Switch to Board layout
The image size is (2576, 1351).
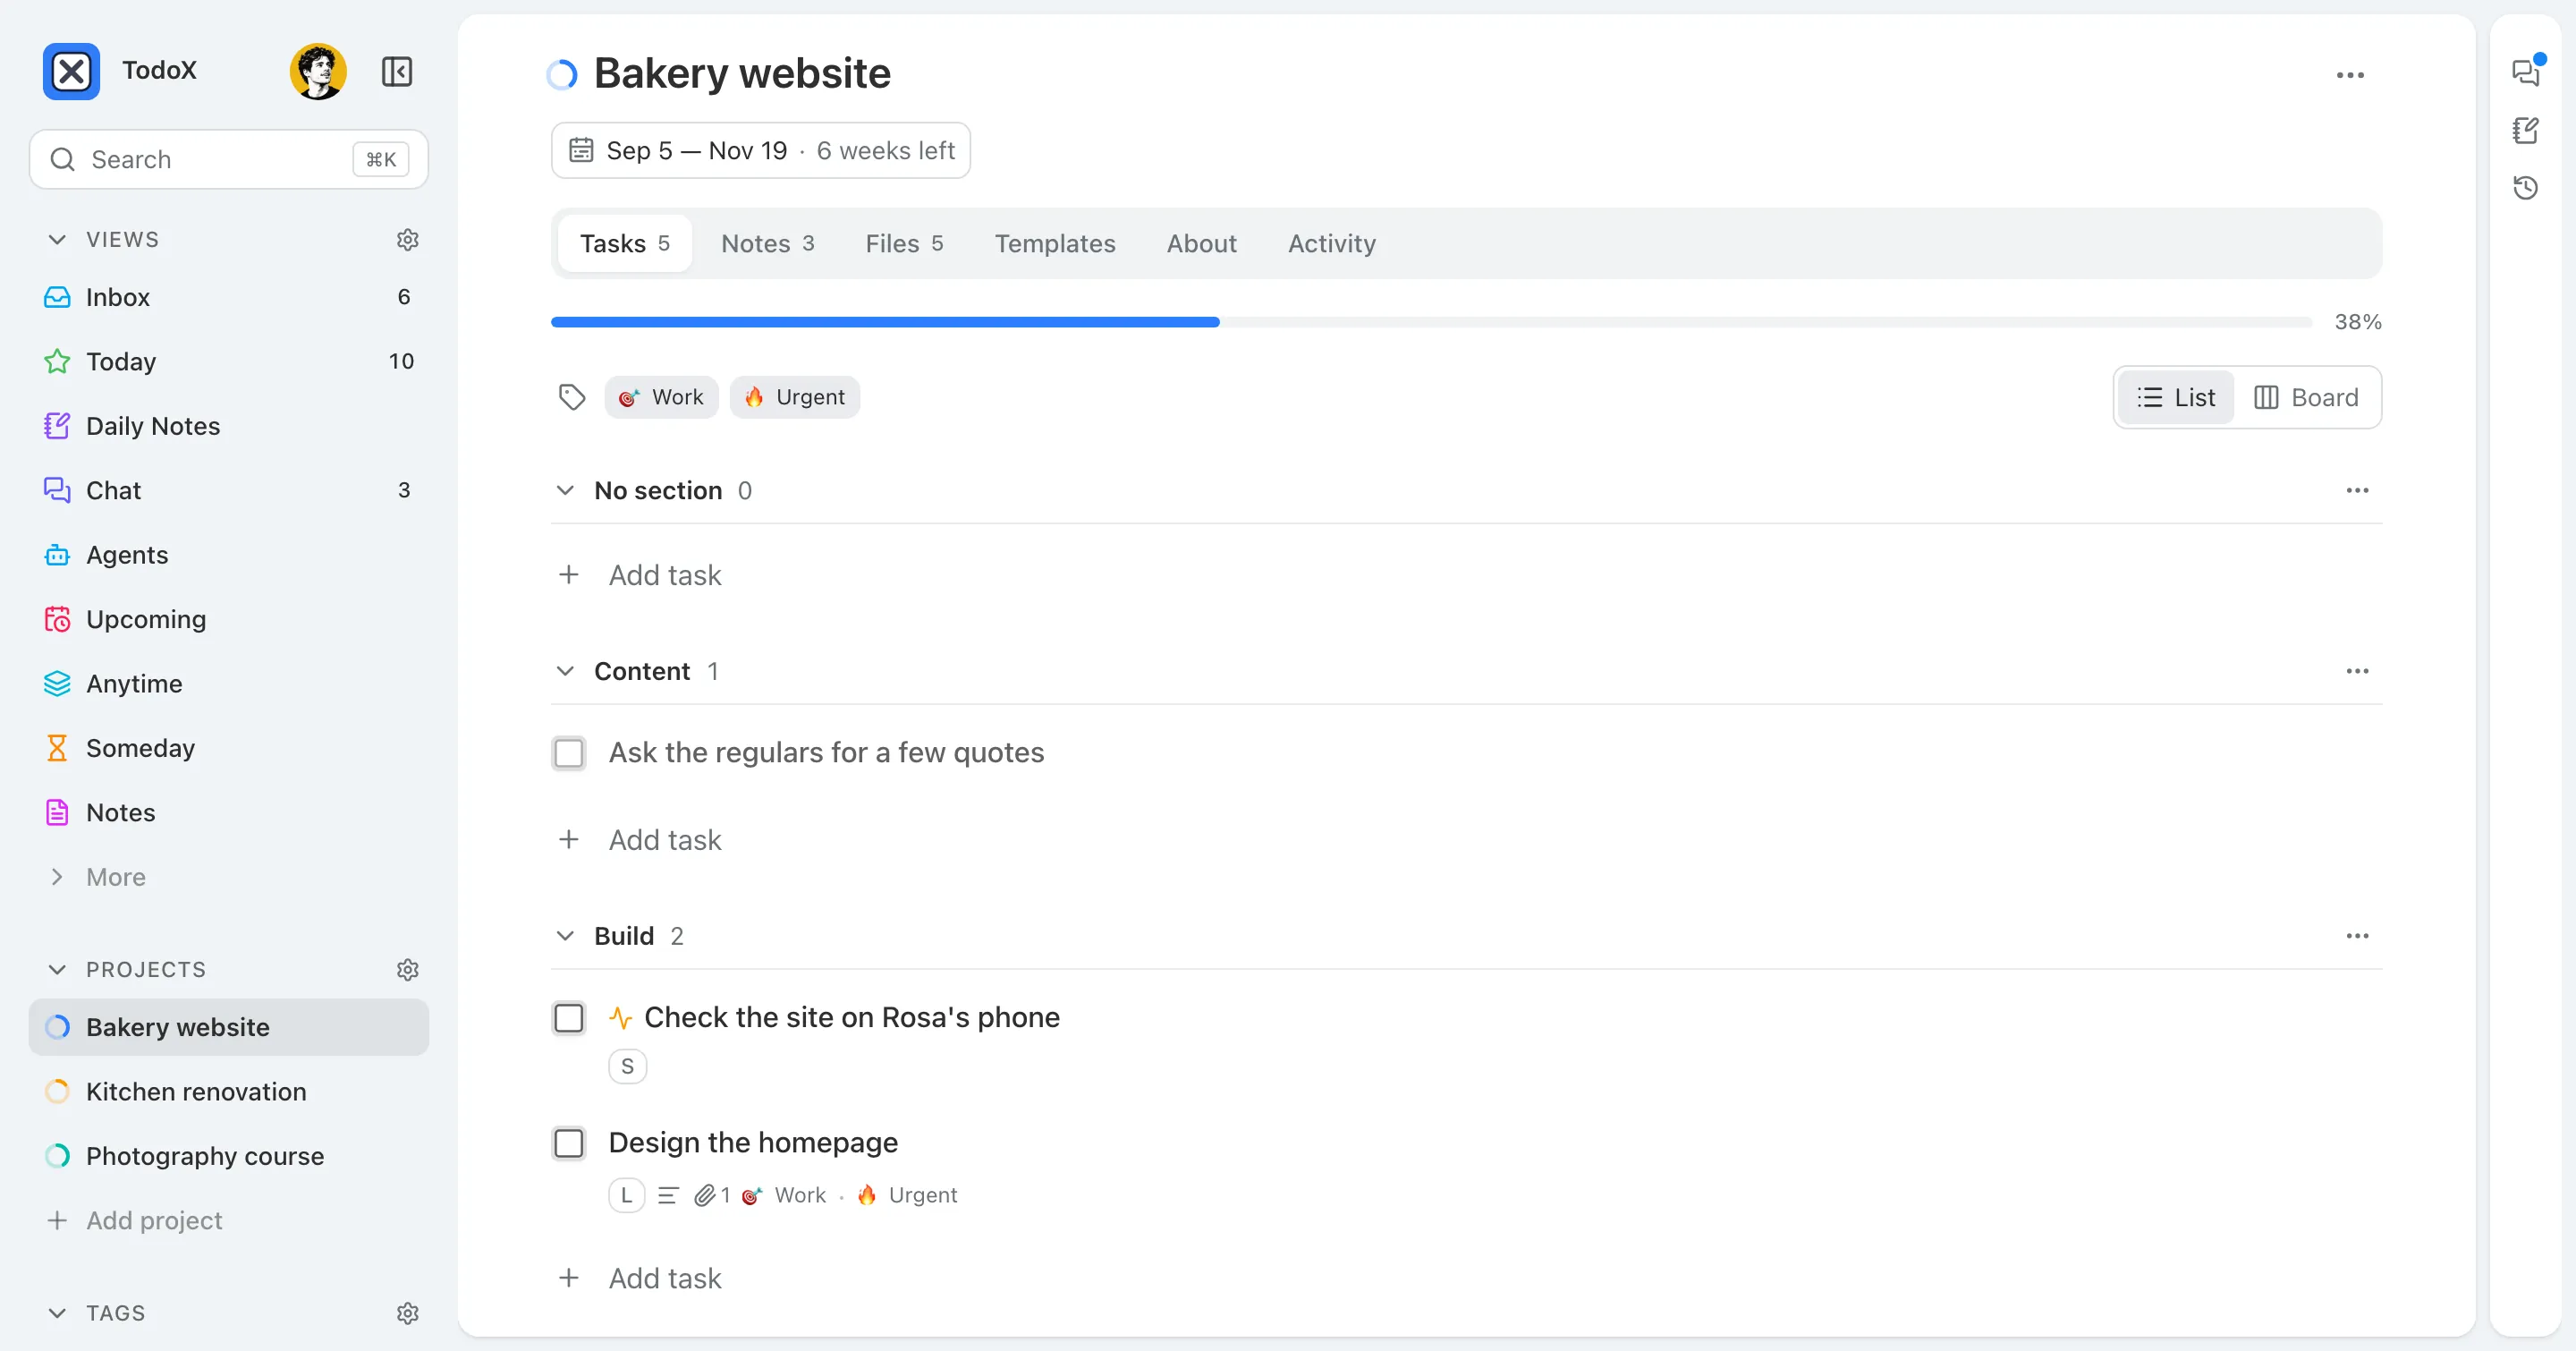coord(2306,397)
